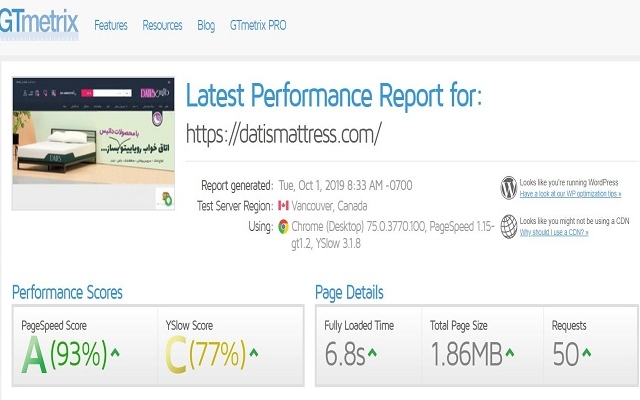This screenshot has height=400, width=640.
Task: Click the Chrome browser icon
Action: (x=283, y=226)
